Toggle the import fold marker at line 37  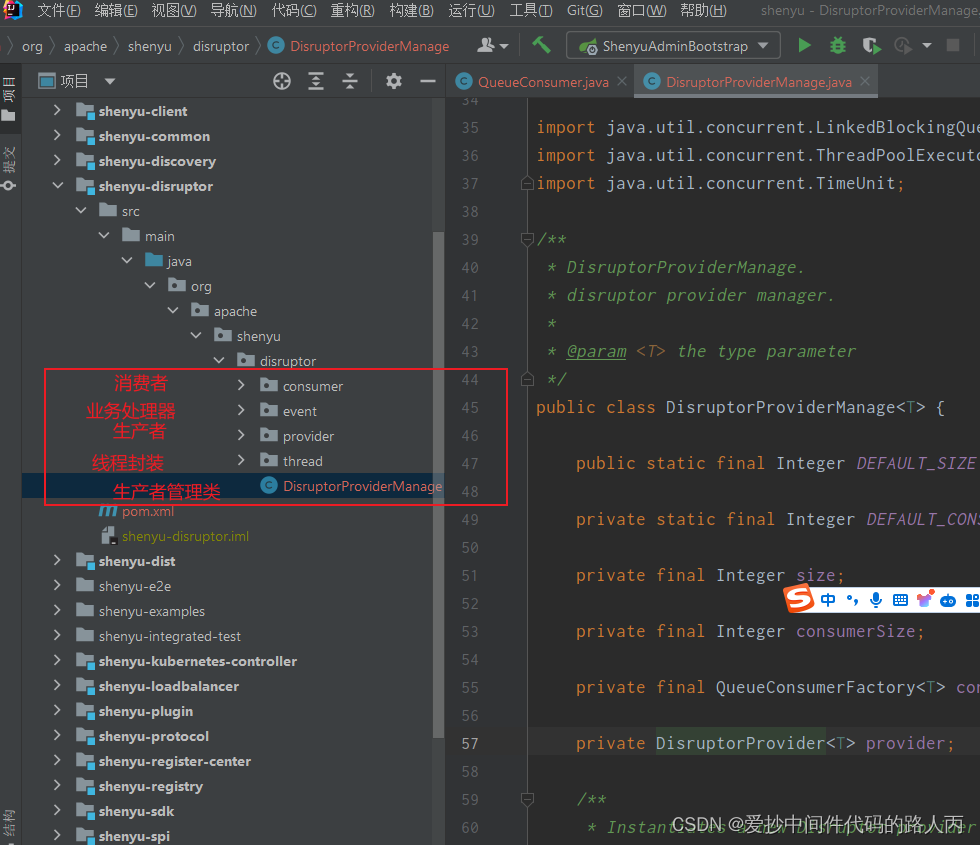coord(527,183)
